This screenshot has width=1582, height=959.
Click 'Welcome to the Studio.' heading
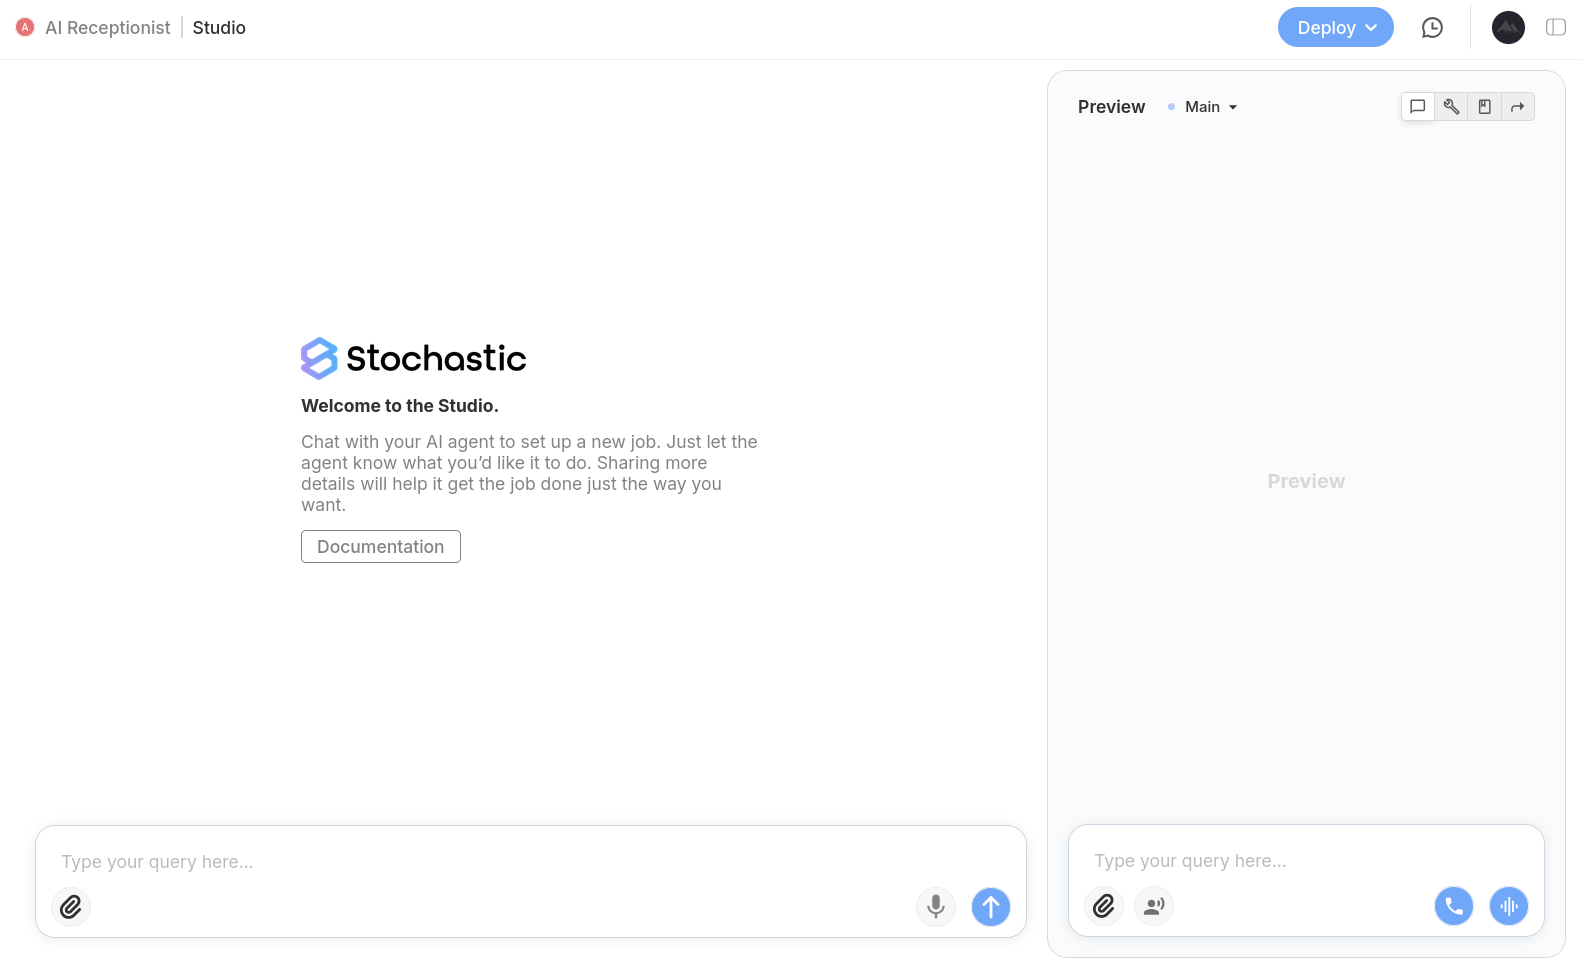tap(400, 406)
